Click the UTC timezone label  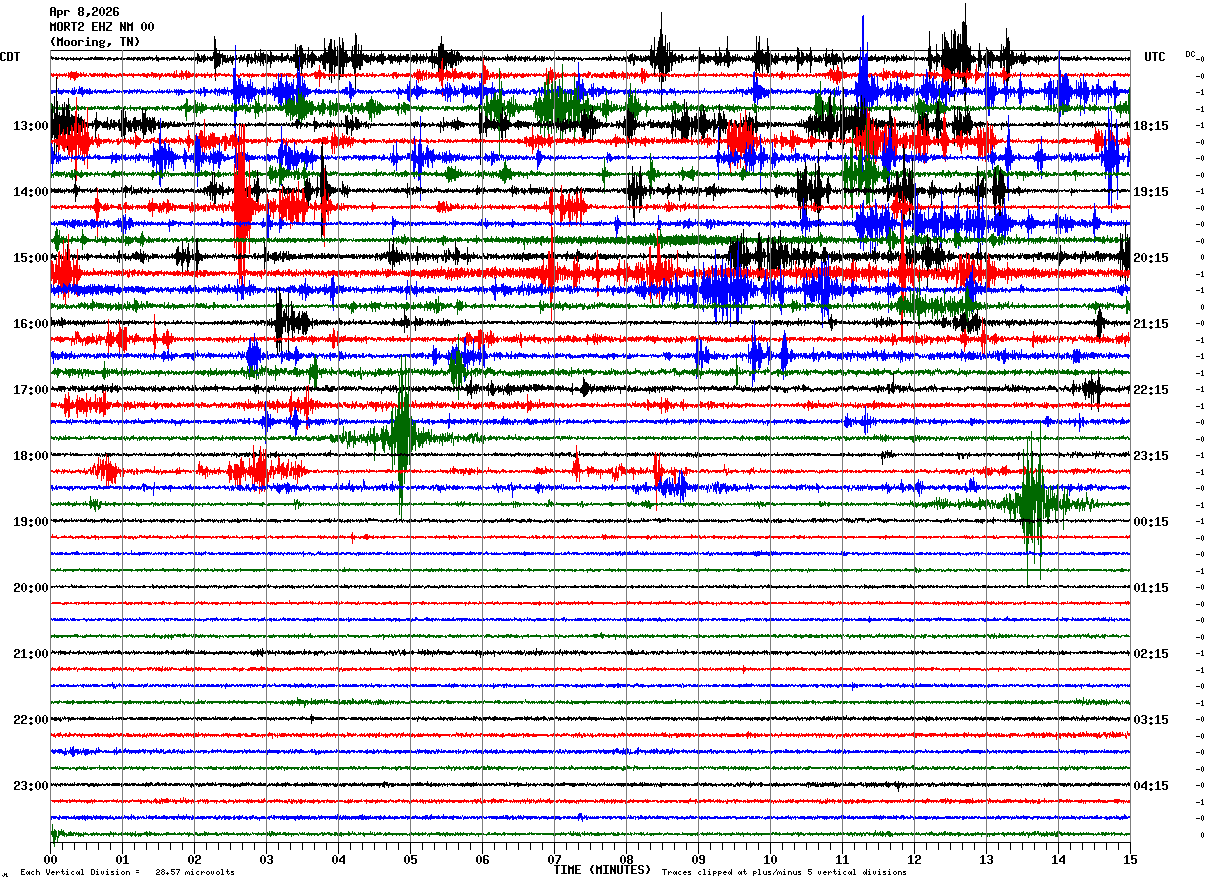pyautogui.click(x=1155, y=57)
